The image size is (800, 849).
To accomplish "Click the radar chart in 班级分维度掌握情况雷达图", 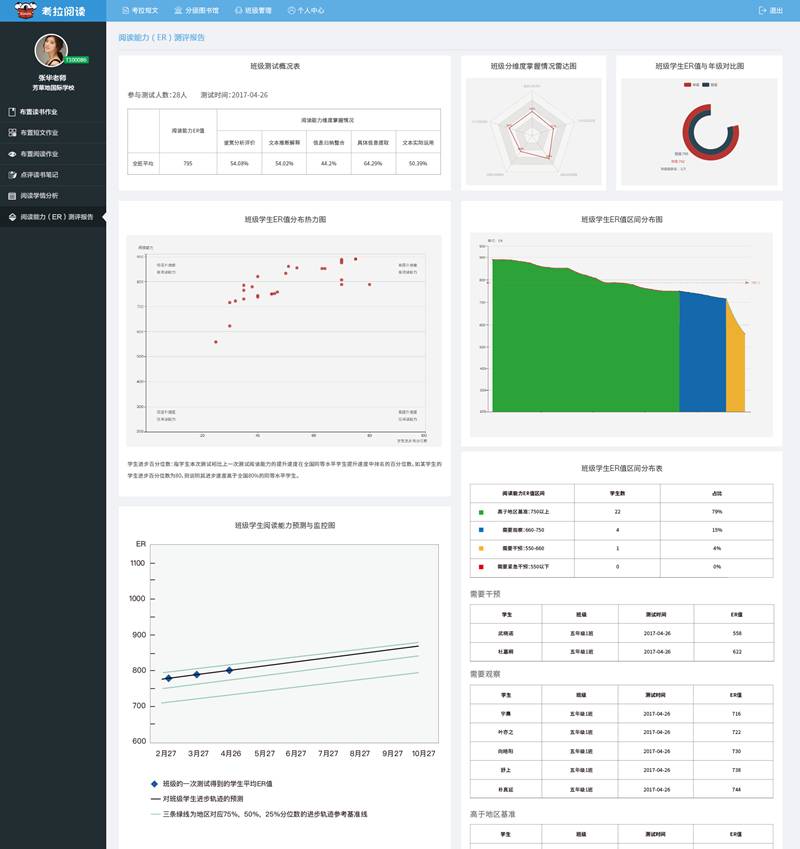I will point(532,132).
